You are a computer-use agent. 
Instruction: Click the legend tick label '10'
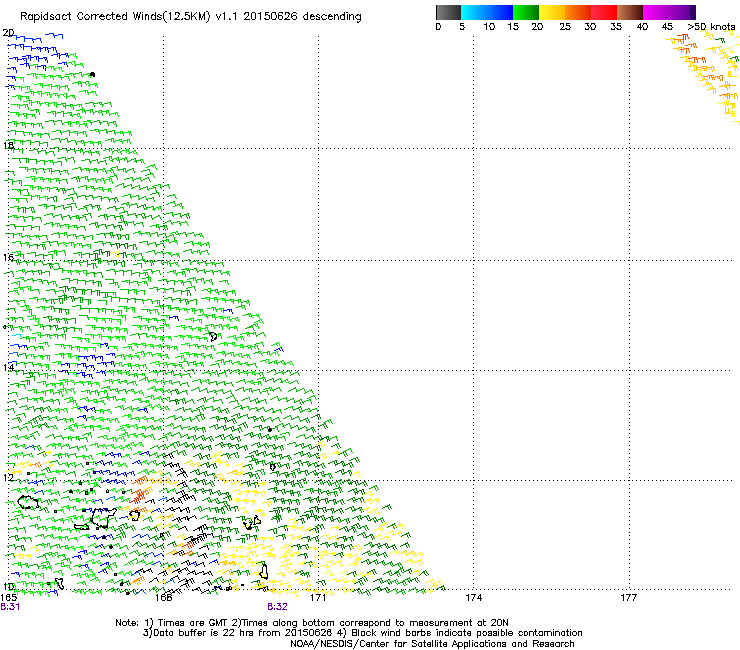tap(489, 27)
